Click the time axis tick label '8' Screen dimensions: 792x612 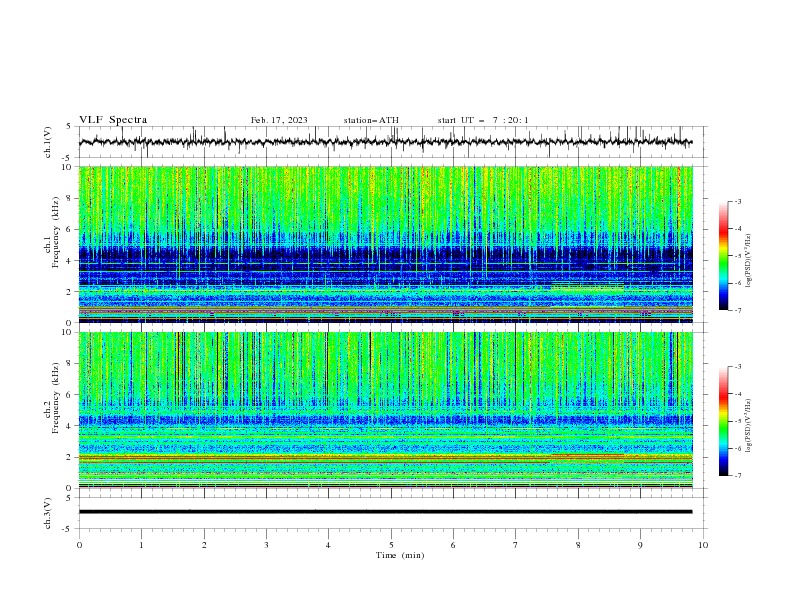(x=578, y=545)
